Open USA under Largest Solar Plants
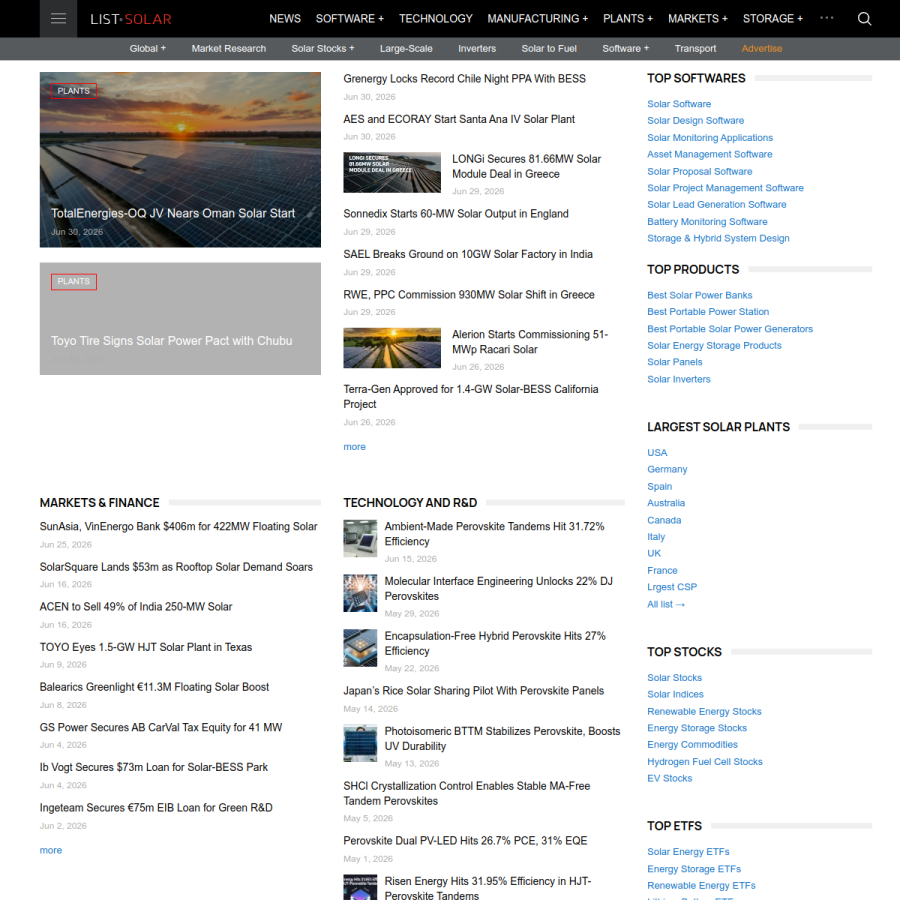900x900 pixels. click(x=657, y=453)
